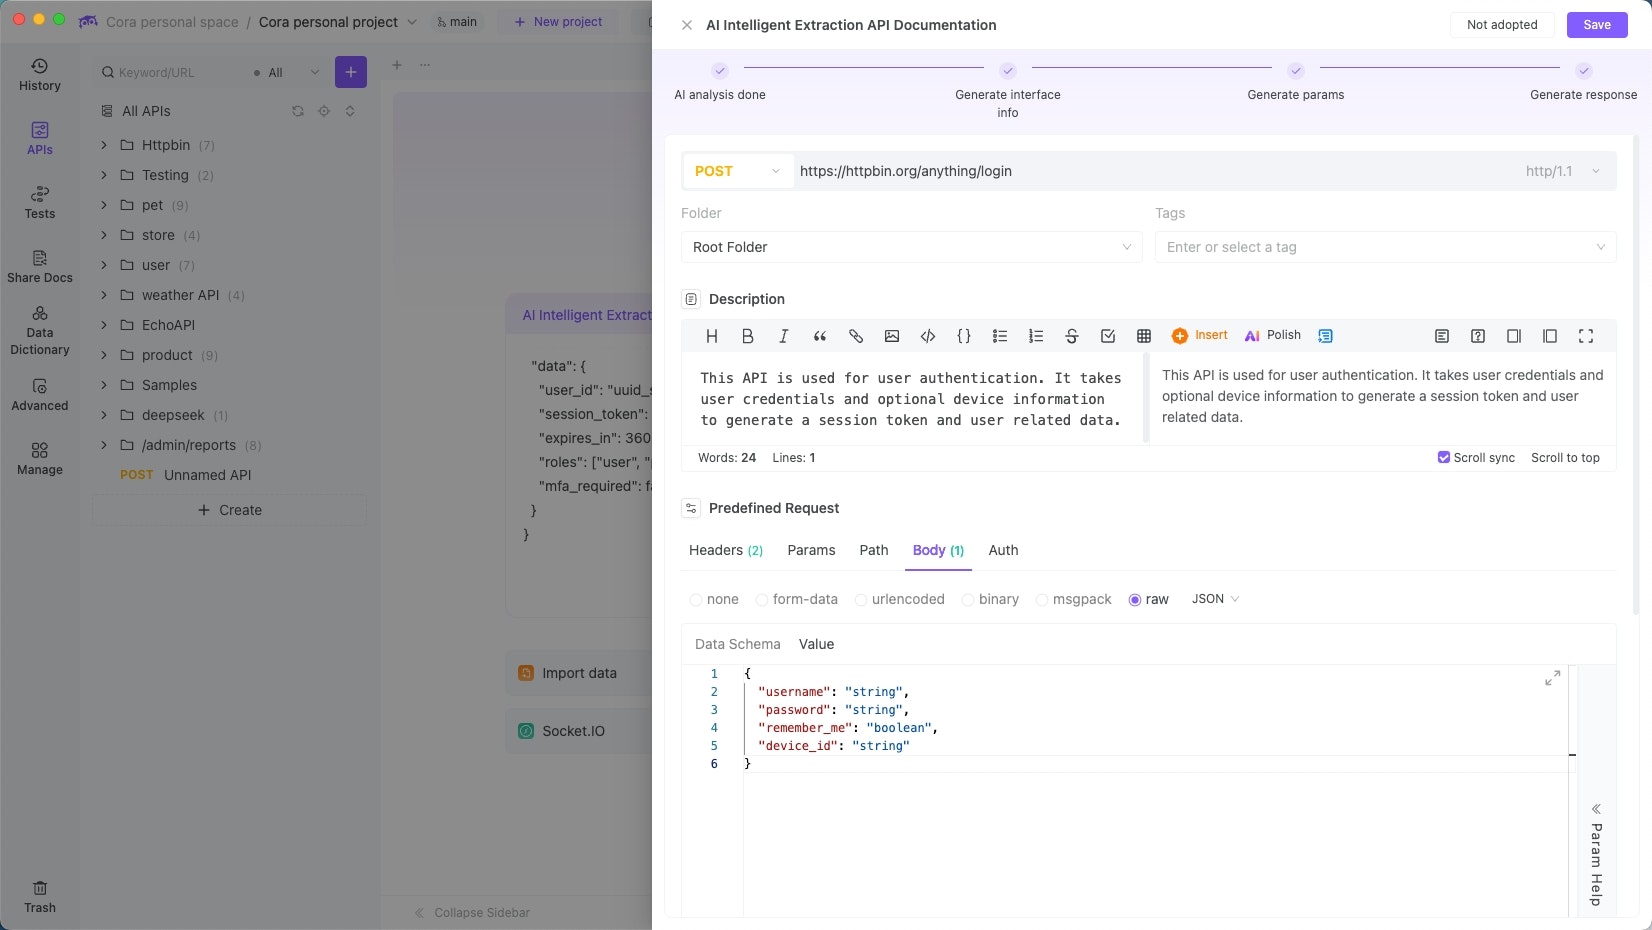The image size is (1652, 930).
Task: Open the Cora personal project dropdown
Action: pyautogui.click(x=338, y=22)
